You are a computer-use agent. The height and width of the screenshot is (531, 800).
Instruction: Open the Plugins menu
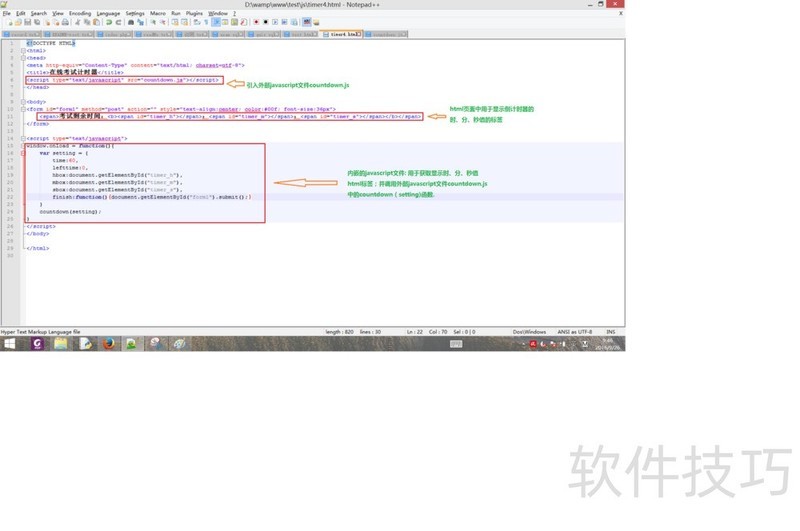tap(194, 13)
